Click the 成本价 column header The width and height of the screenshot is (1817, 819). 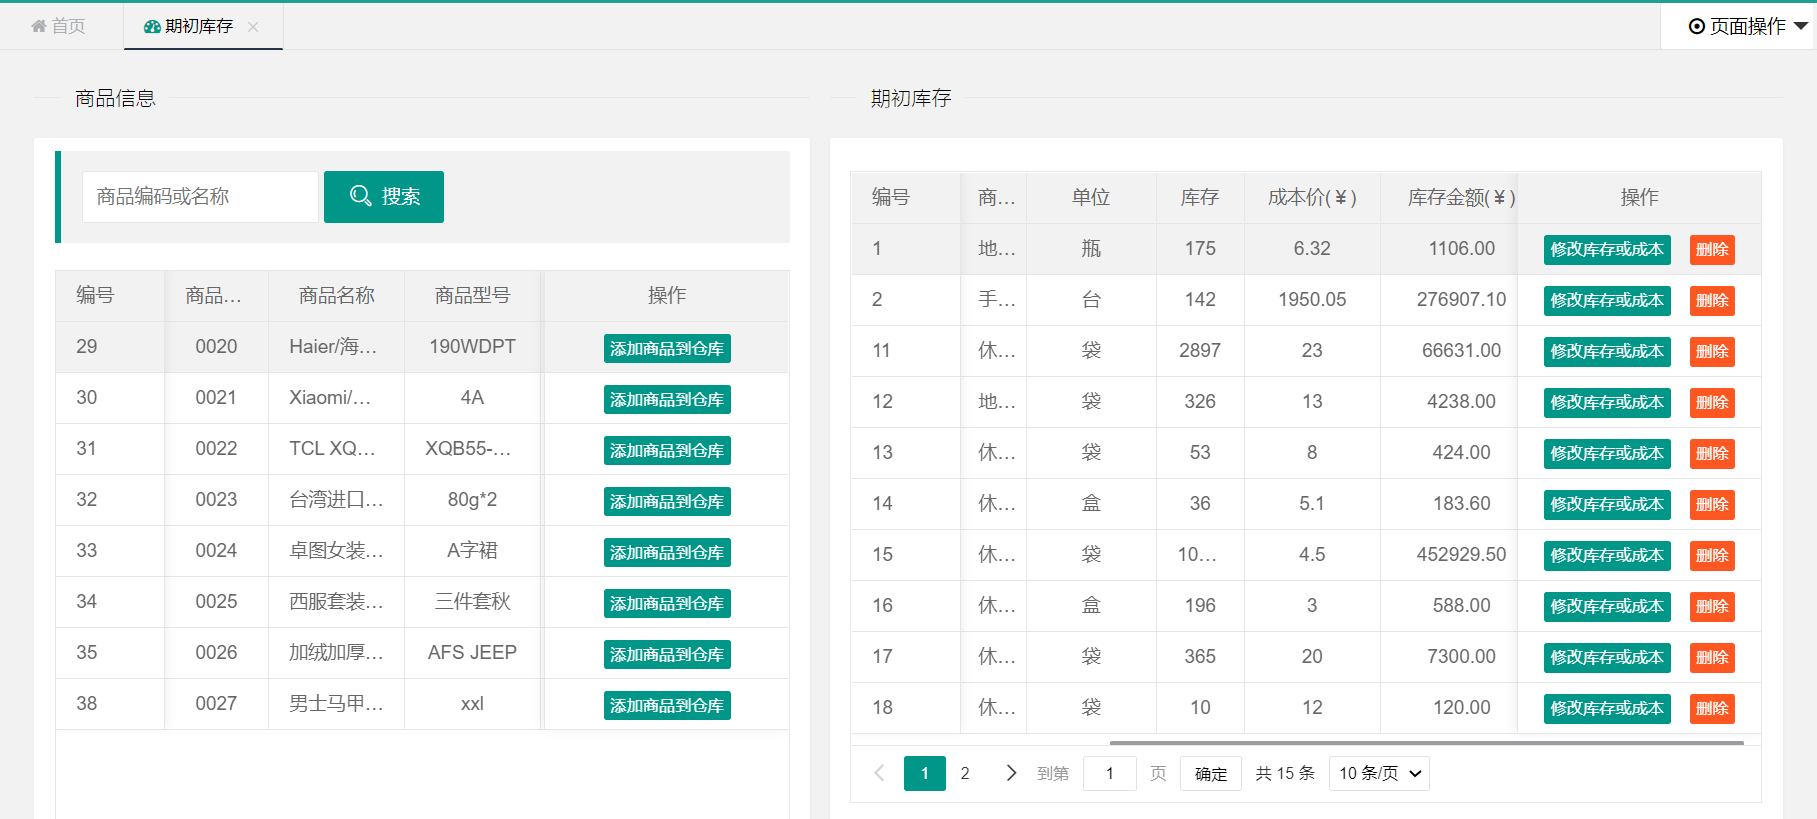click(1312, 198)
